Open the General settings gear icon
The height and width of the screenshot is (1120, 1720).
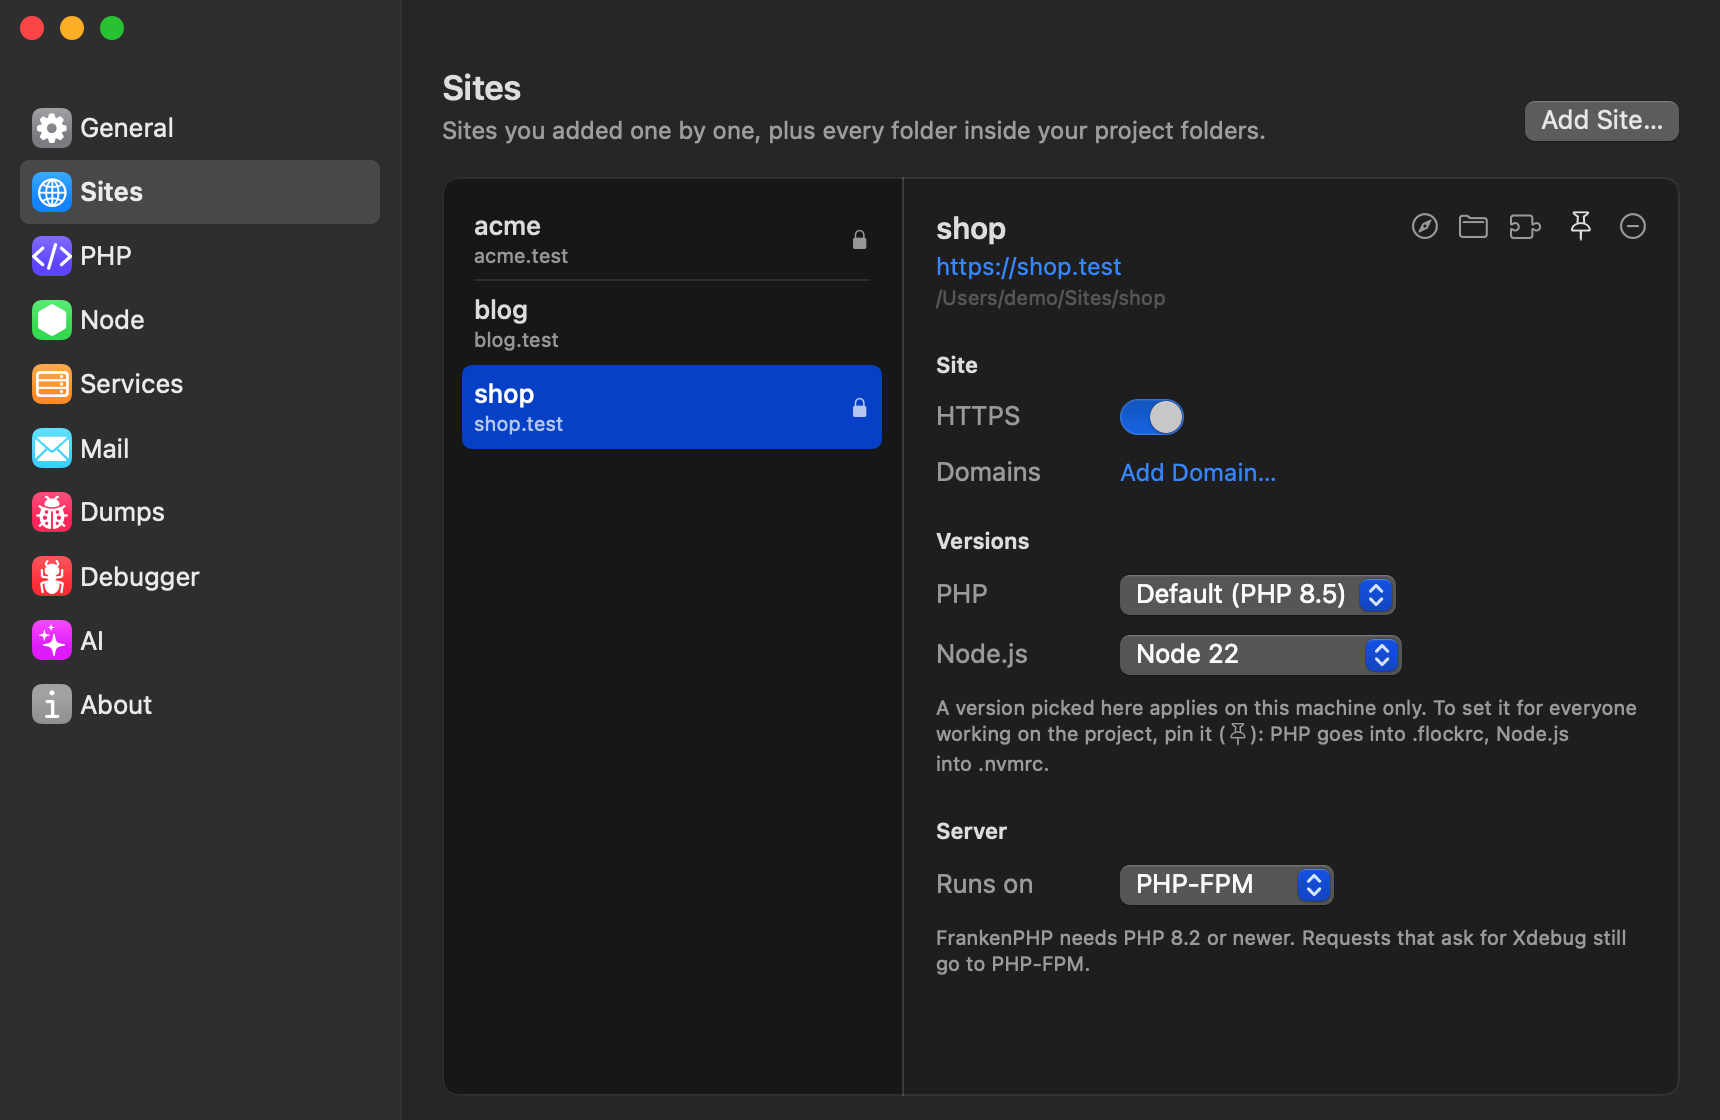pos(51,128)
